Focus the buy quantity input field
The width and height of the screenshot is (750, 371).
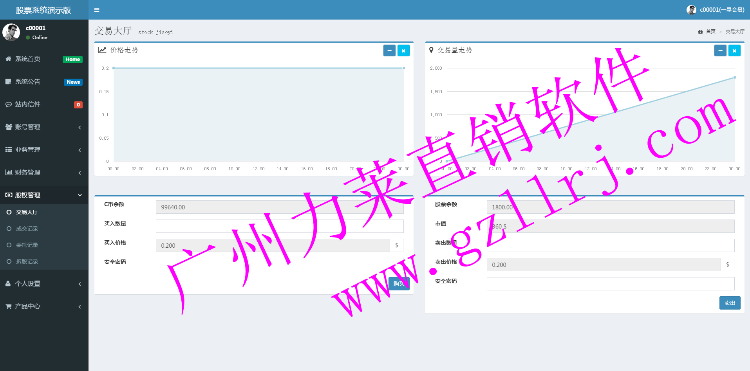[280, 226]
